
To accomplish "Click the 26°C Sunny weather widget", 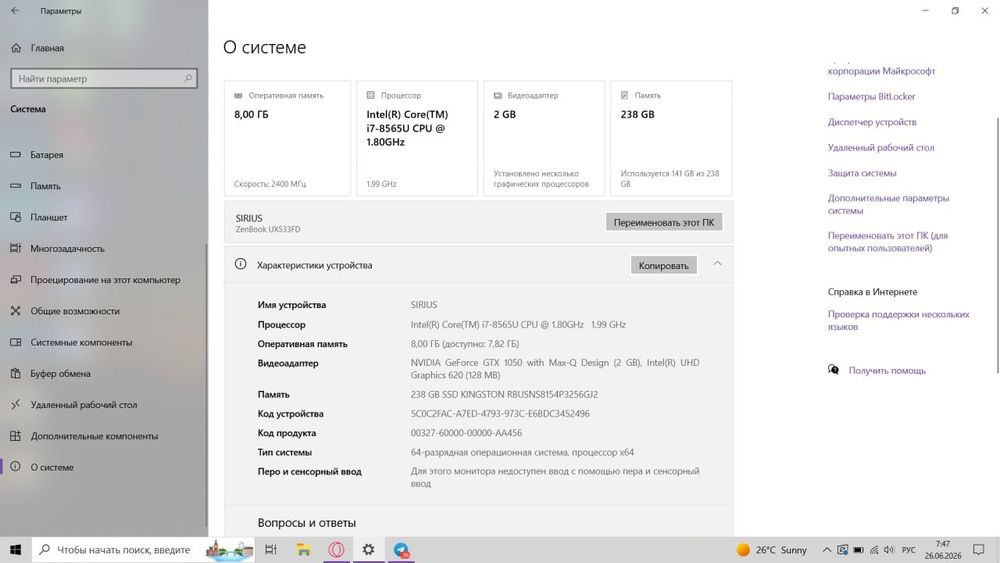I will pos(771,550).
